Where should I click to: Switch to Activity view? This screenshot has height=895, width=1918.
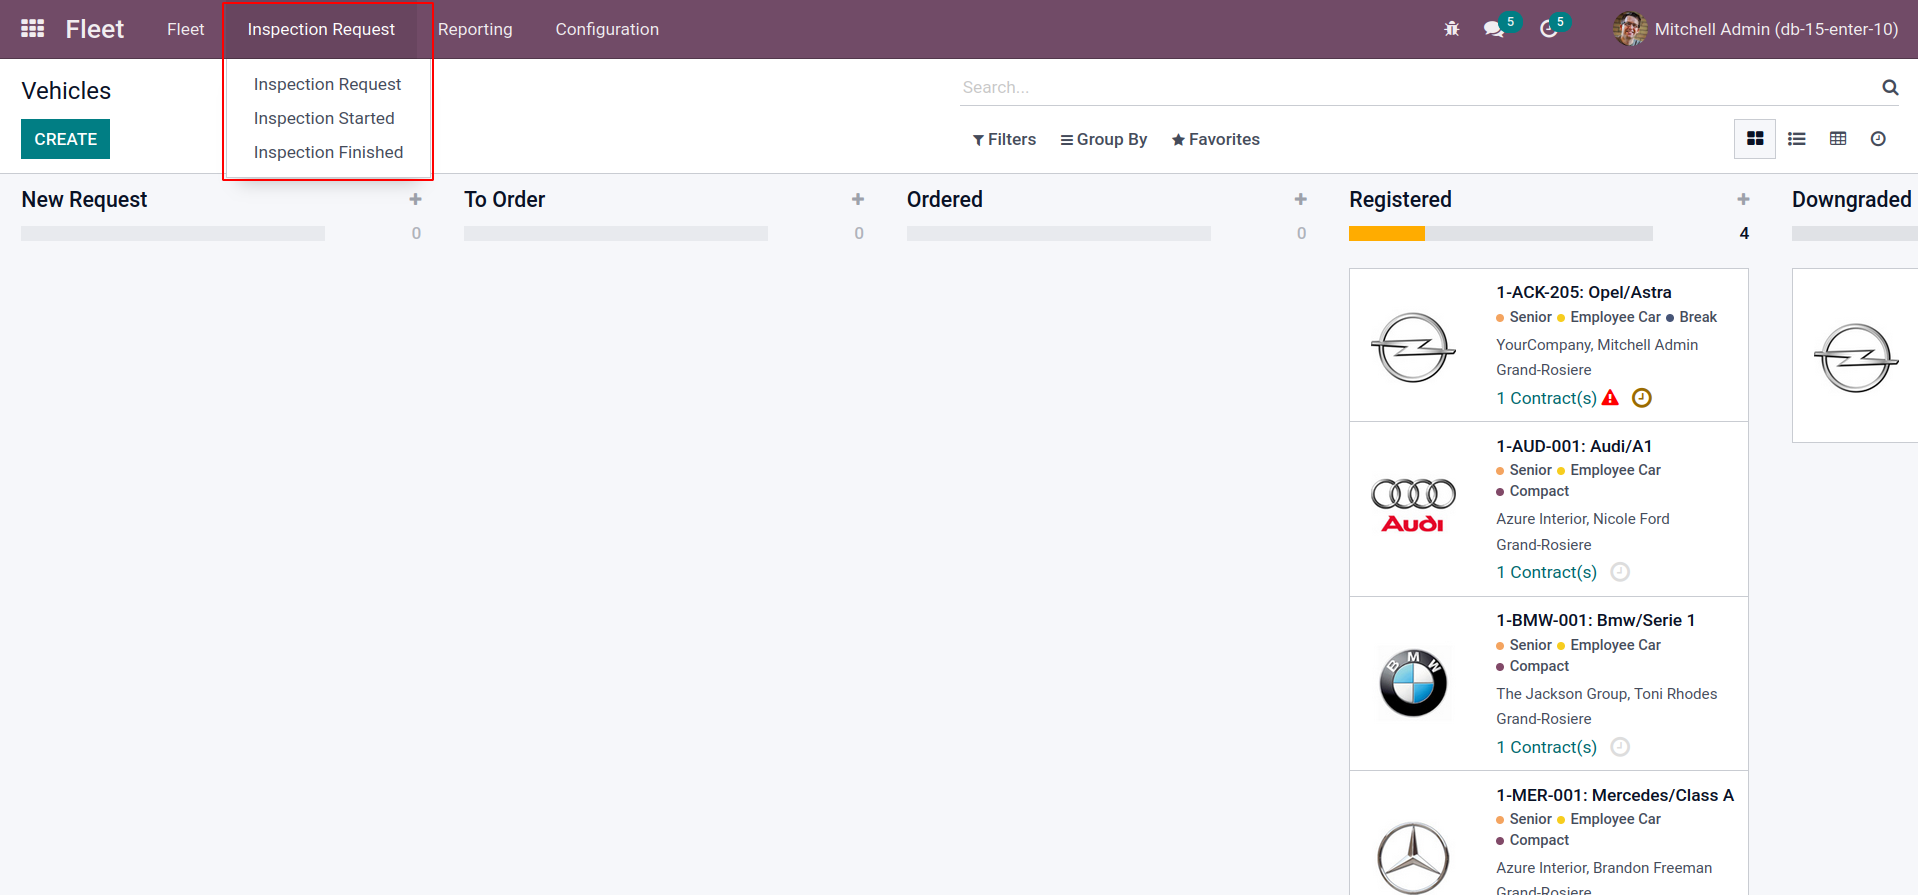click(x=1878, y=139)
